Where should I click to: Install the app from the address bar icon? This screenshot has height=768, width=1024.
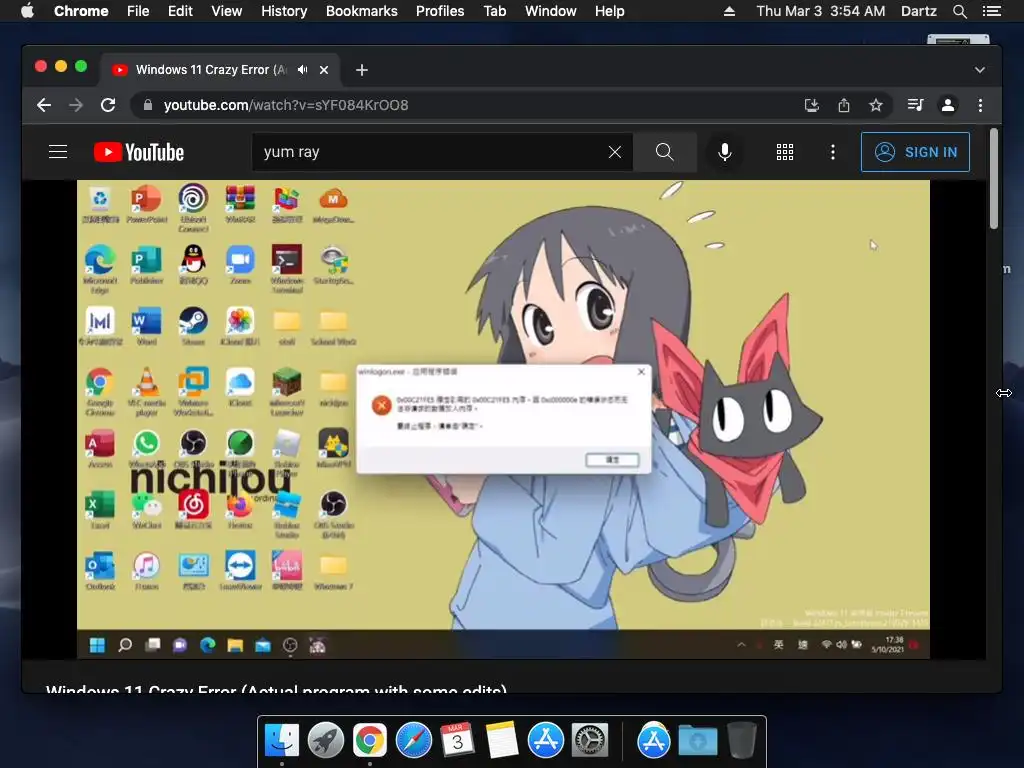tap(812, 105)
